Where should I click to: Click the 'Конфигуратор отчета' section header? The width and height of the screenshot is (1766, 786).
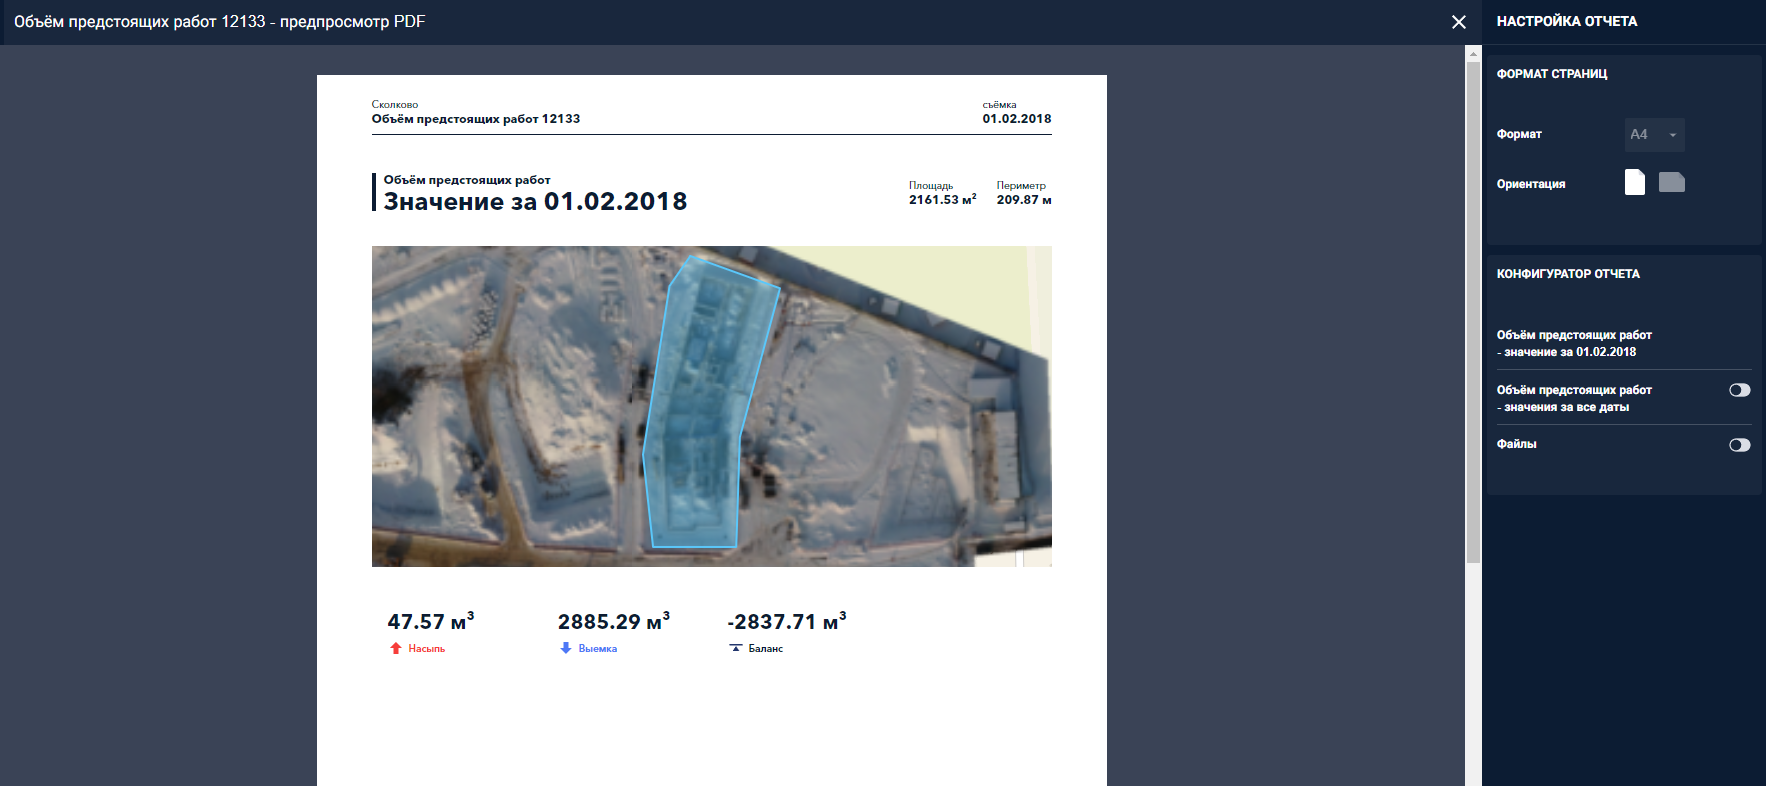click(x=1567, y=274)
